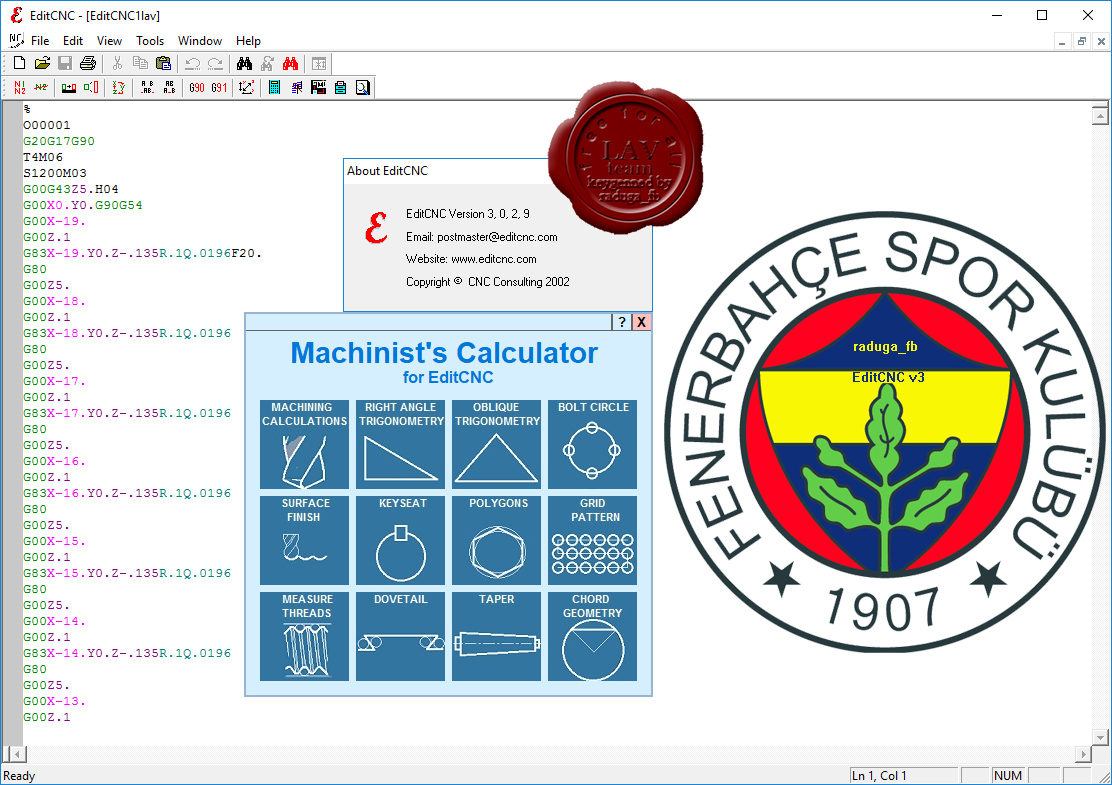
Task: Click the question mark help button on calculator
Action: click(621, 322)
